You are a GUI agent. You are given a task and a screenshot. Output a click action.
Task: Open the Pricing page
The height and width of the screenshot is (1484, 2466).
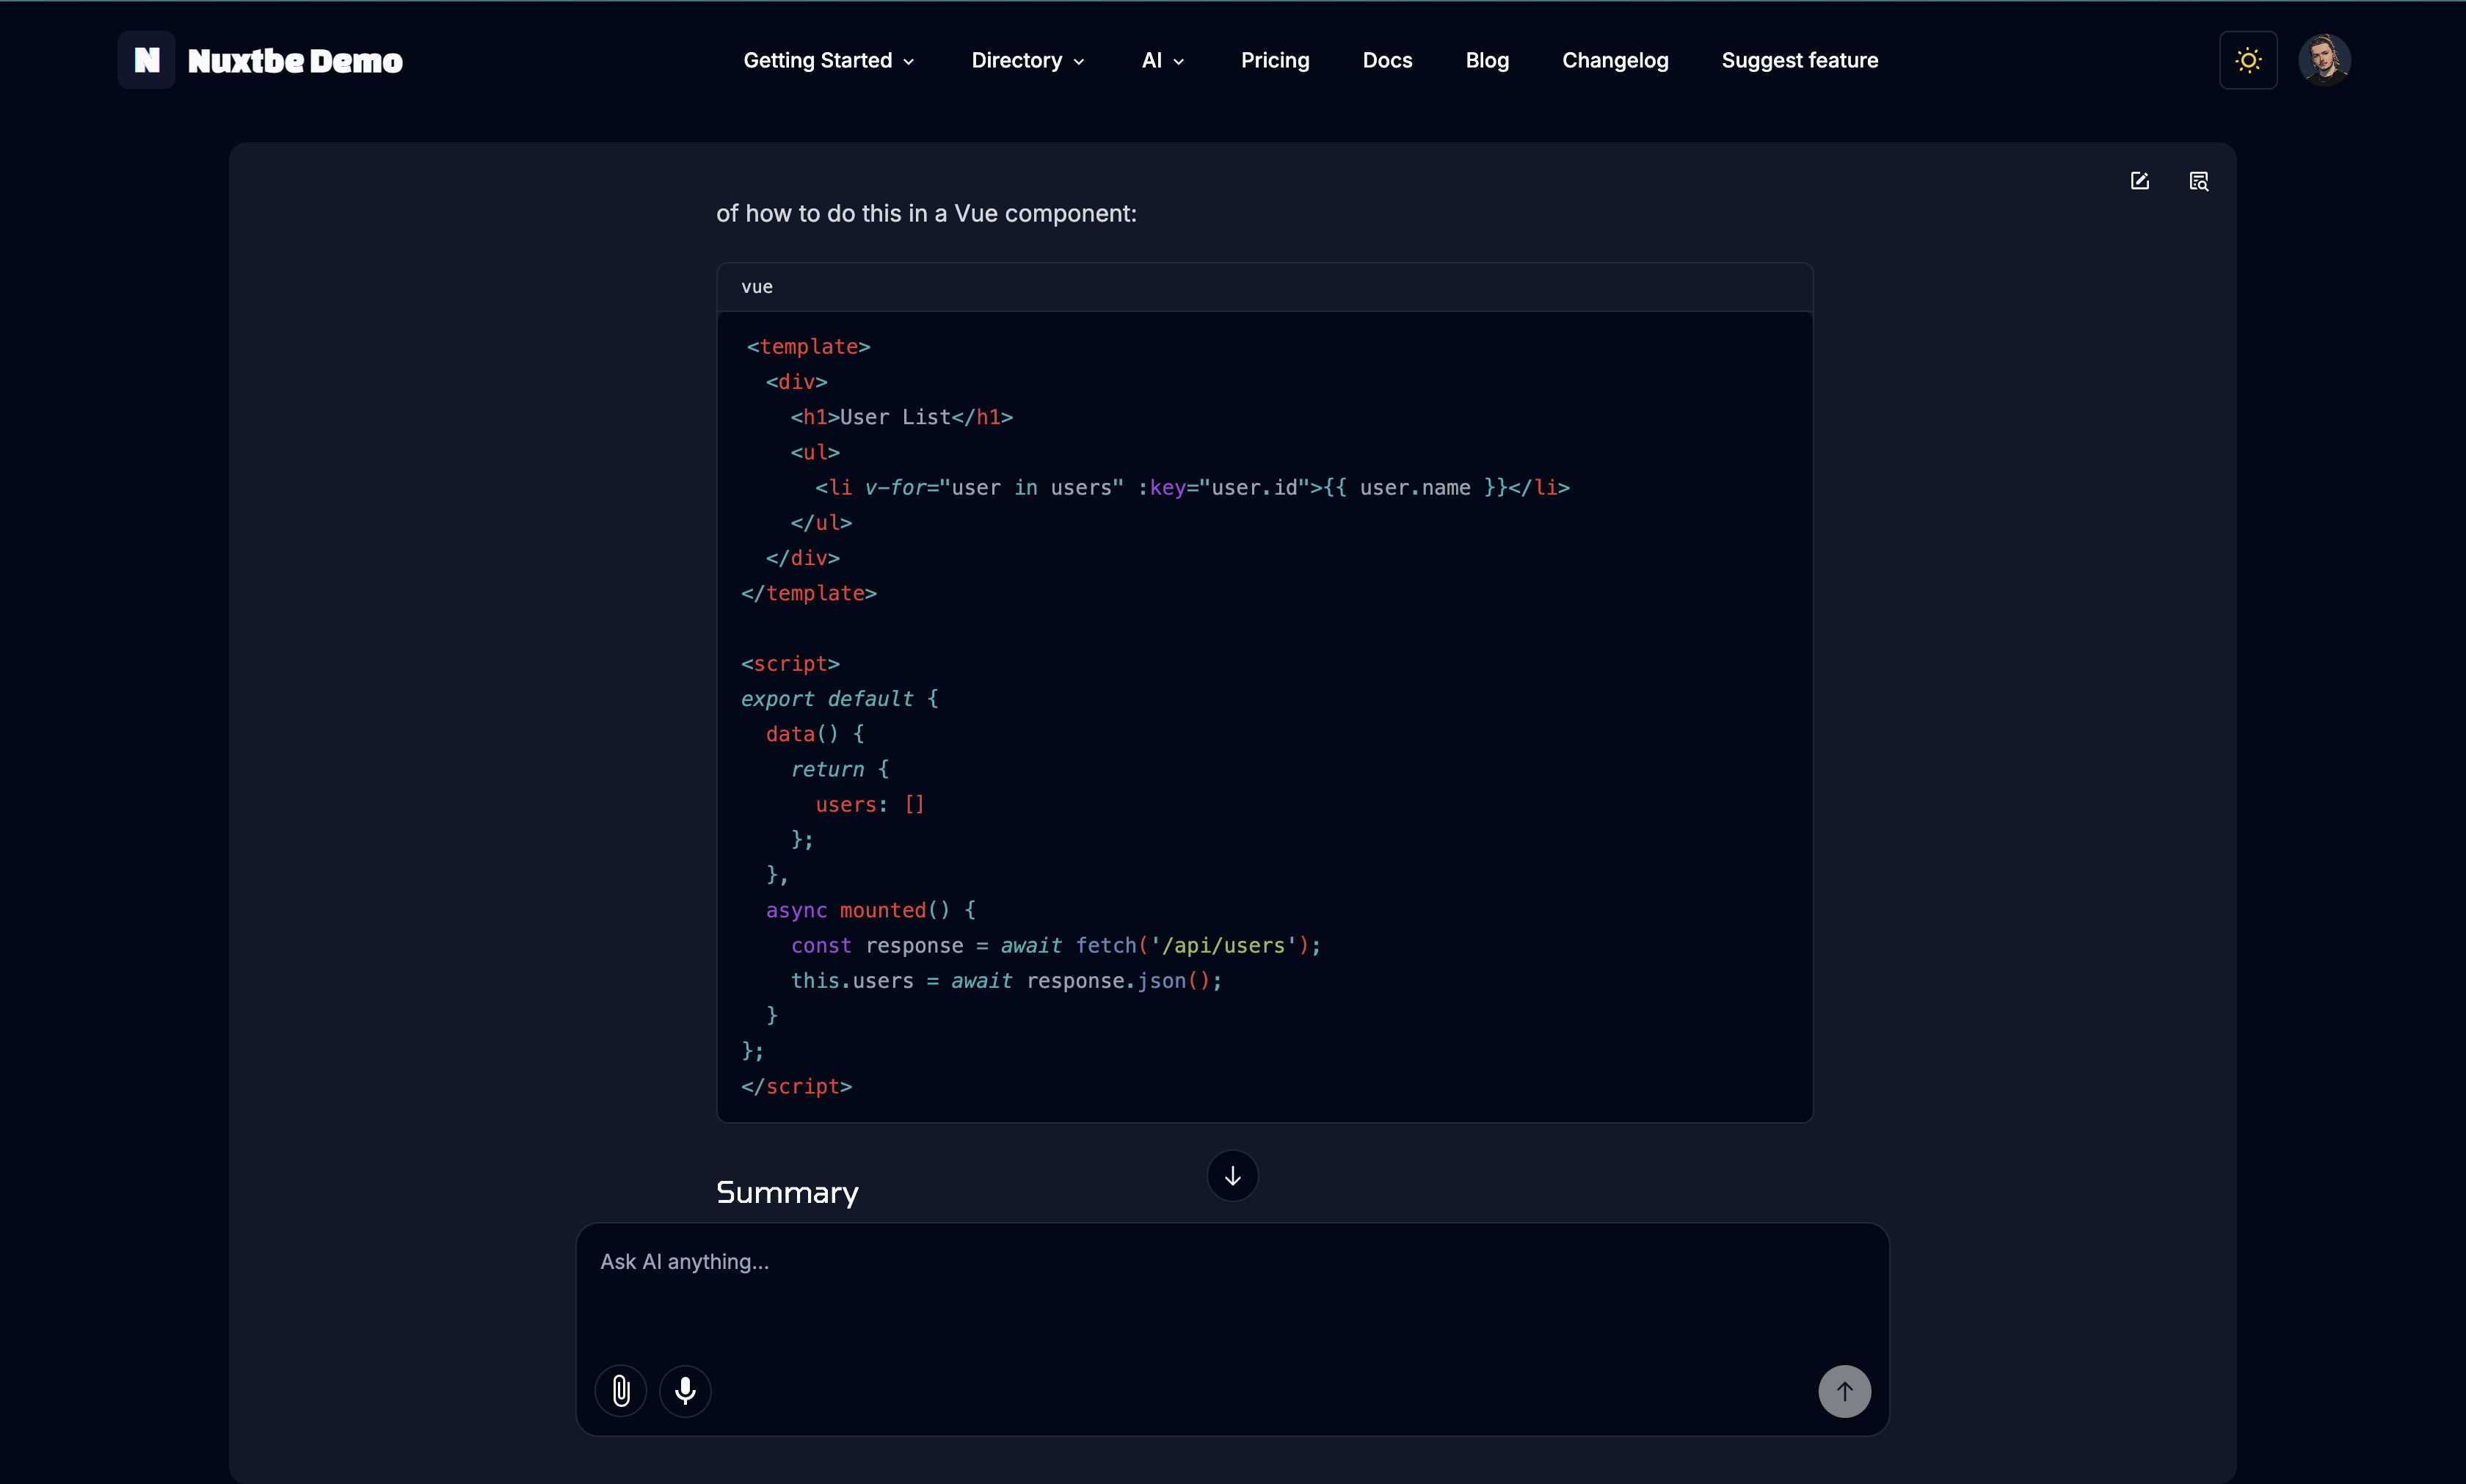(1275, 60)
